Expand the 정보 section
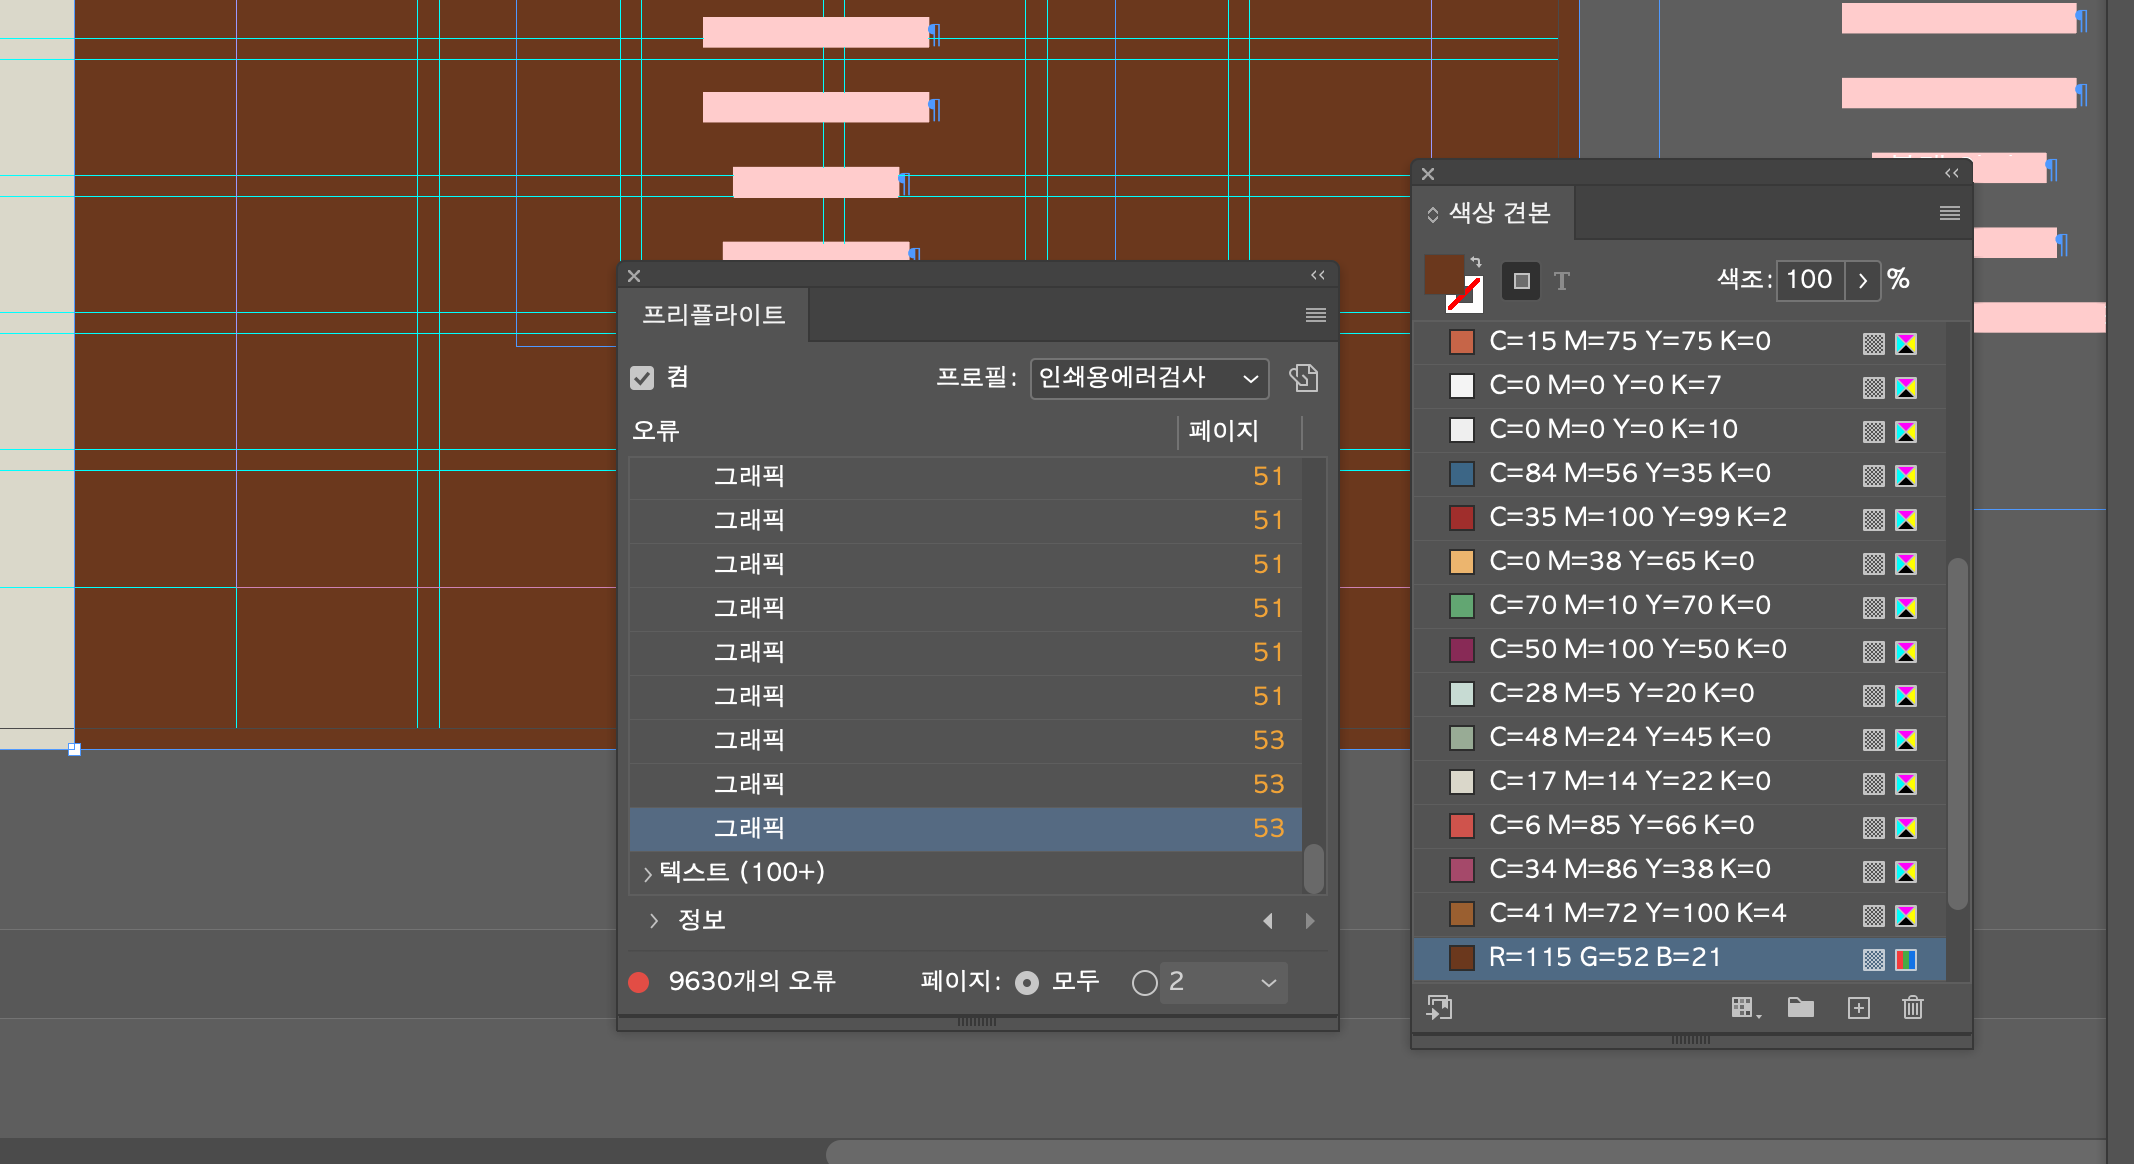2134x1164 pixels. pos(654,920)
